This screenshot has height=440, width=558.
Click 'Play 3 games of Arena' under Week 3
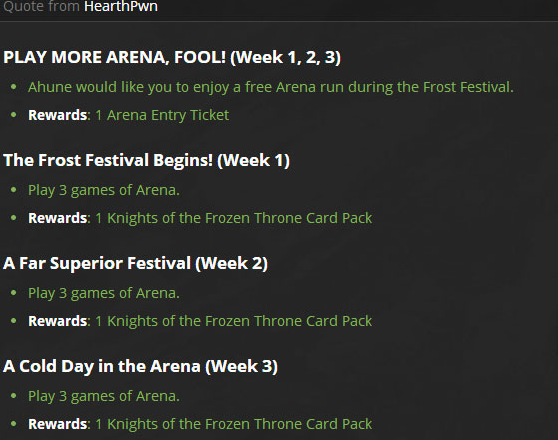[x=104, y=396]
